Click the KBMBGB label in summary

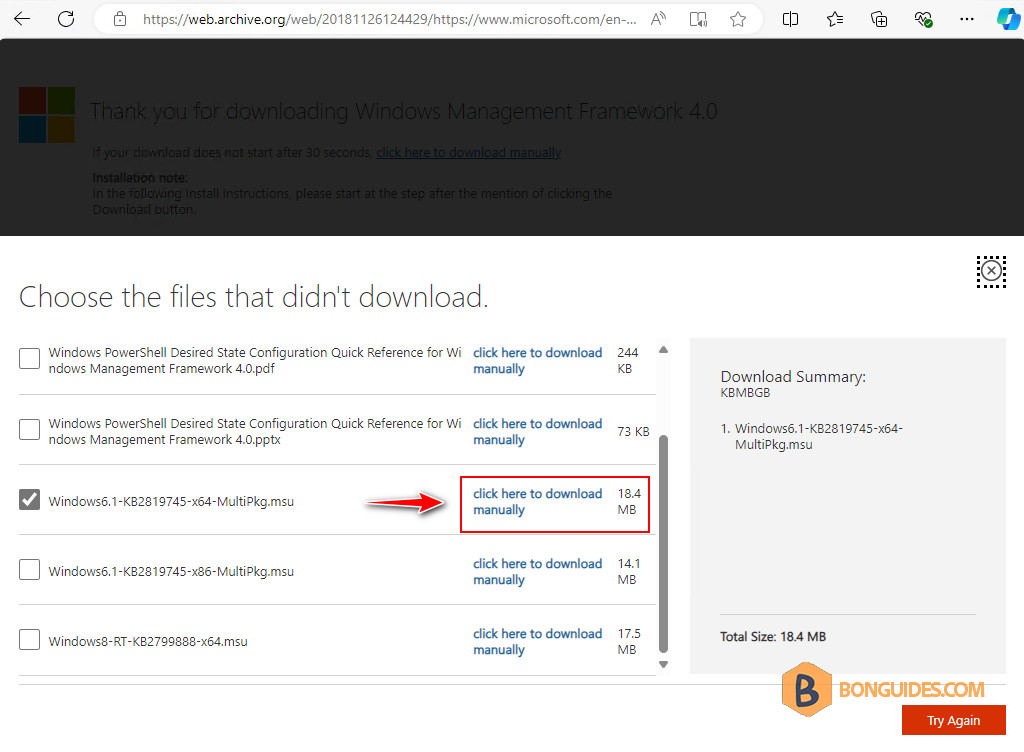(x=745, y=393)
